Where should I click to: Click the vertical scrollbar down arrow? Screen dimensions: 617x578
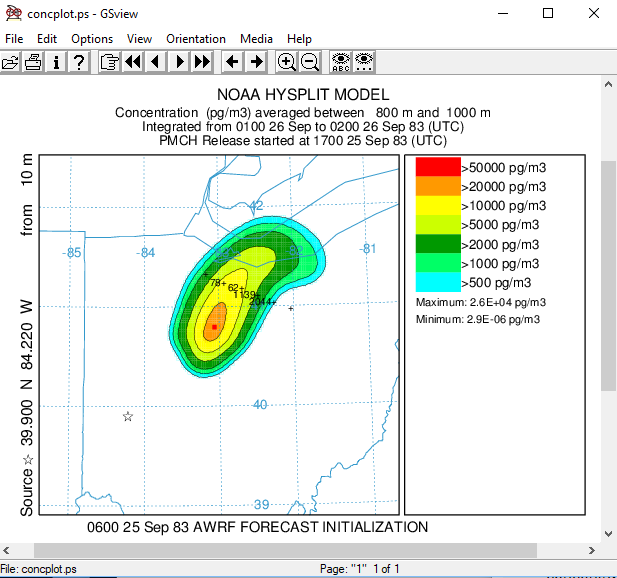click(x=608, y=533)
